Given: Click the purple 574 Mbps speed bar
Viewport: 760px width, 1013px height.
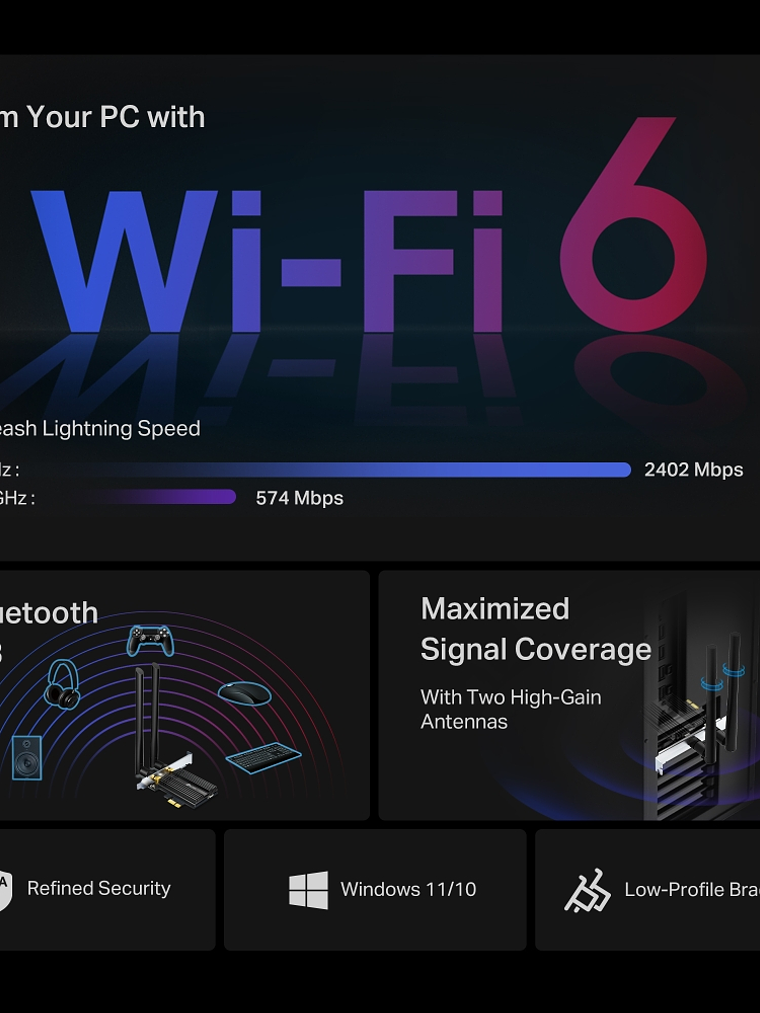Looking at the screenshot, I should click(x=155, y=497).
